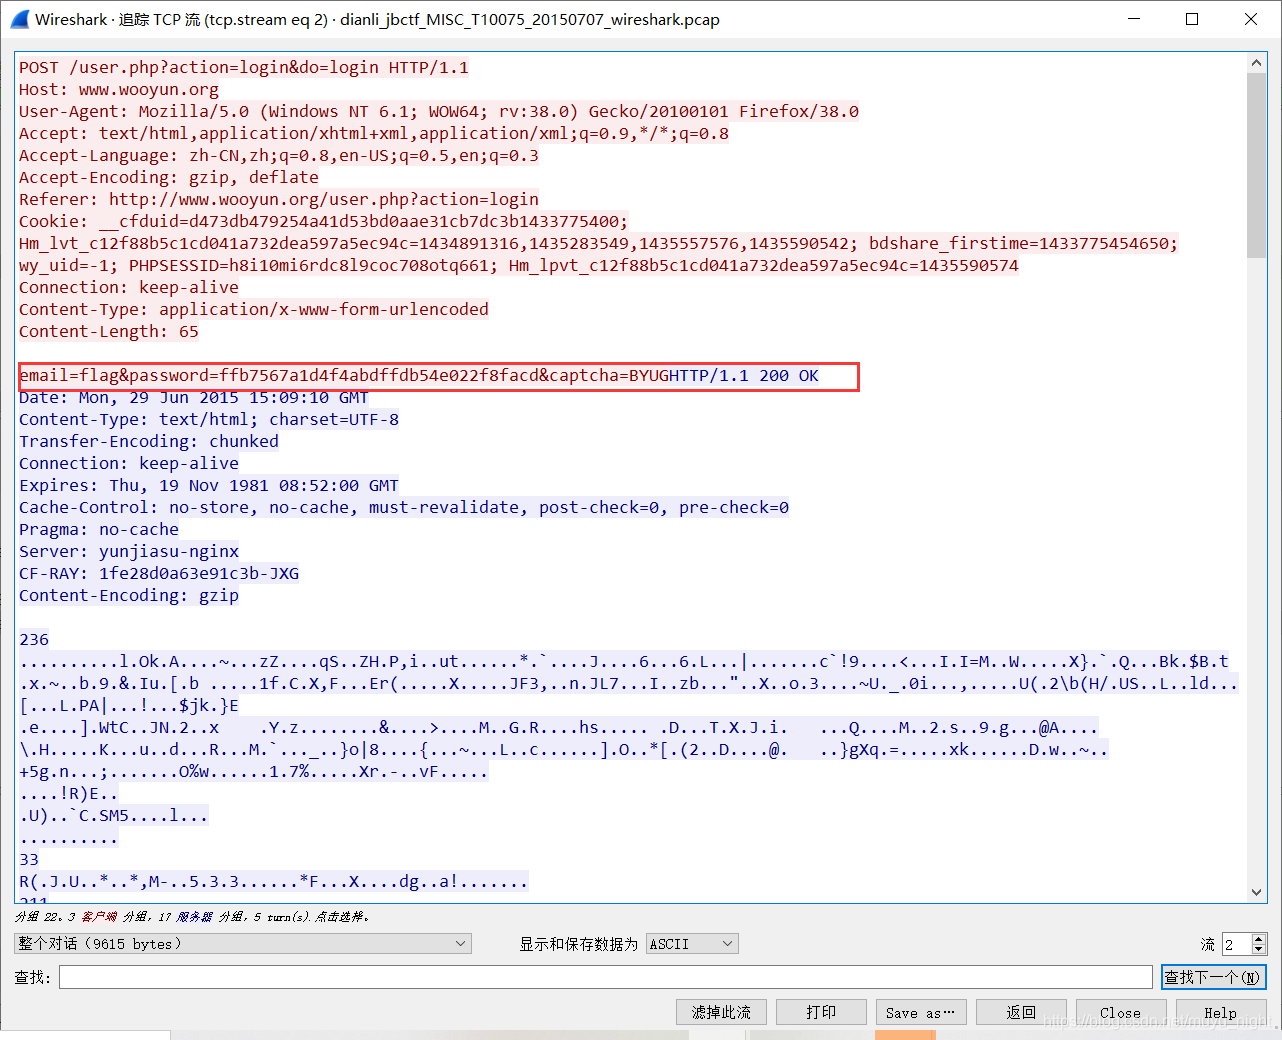Click the 'Hm_lvt_c12f88b5c1cd' cookie line
The image size is (1282, 1040).
[x=599, y=243]
